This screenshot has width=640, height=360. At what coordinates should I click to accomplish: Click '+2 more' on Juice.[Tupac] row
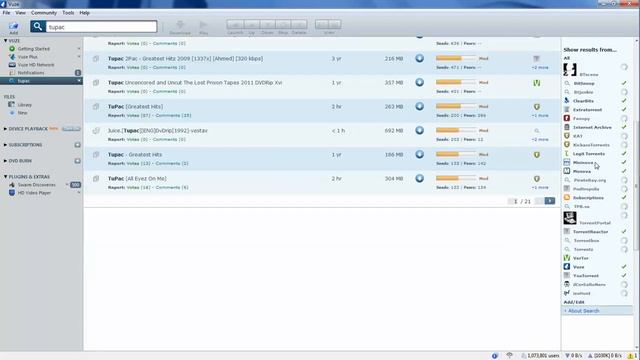[540, 140]
